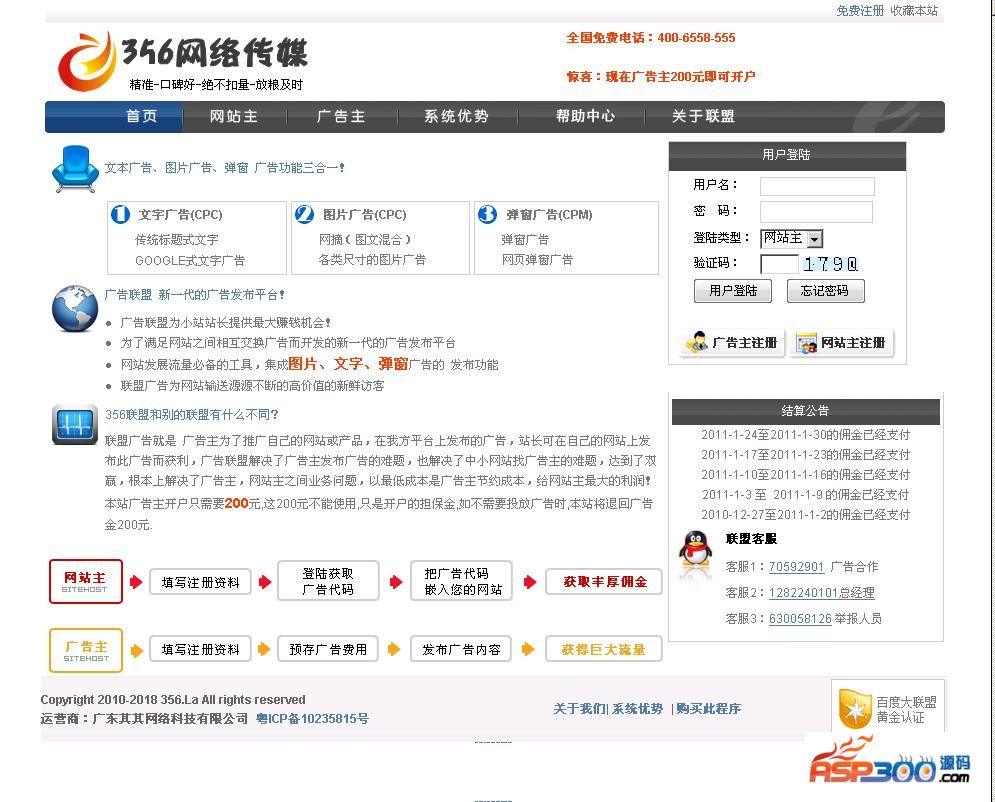Click 2010-12-27至2011-1-2的佣金已经支付 notice

point(805,515)
